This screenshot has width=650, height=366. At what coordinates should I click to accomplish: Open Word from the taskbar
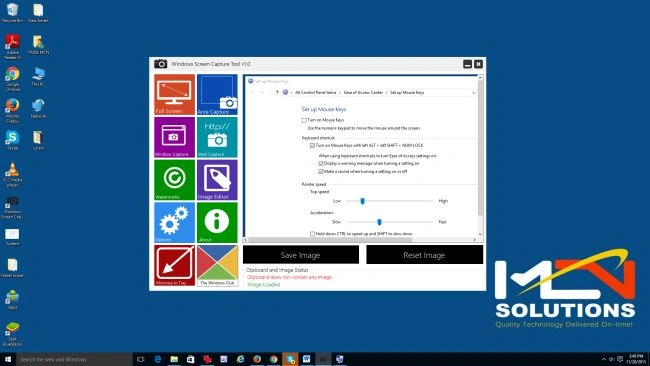coord(307,359)
